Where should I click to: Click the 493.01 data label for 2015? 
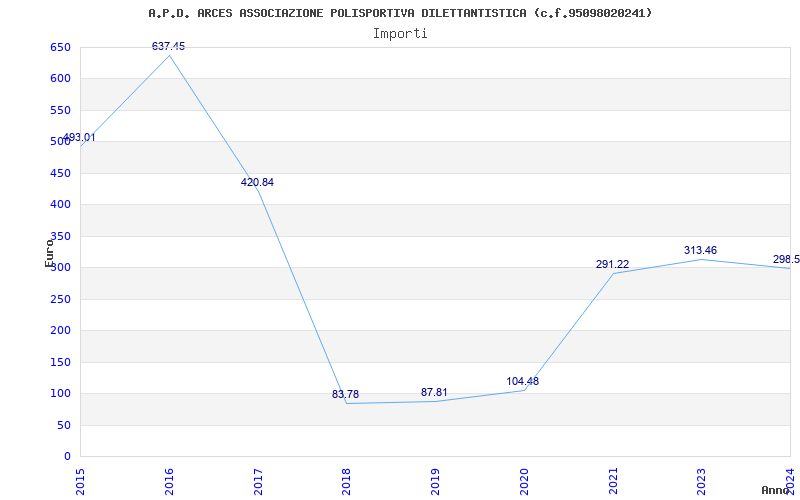coord(79,138)
